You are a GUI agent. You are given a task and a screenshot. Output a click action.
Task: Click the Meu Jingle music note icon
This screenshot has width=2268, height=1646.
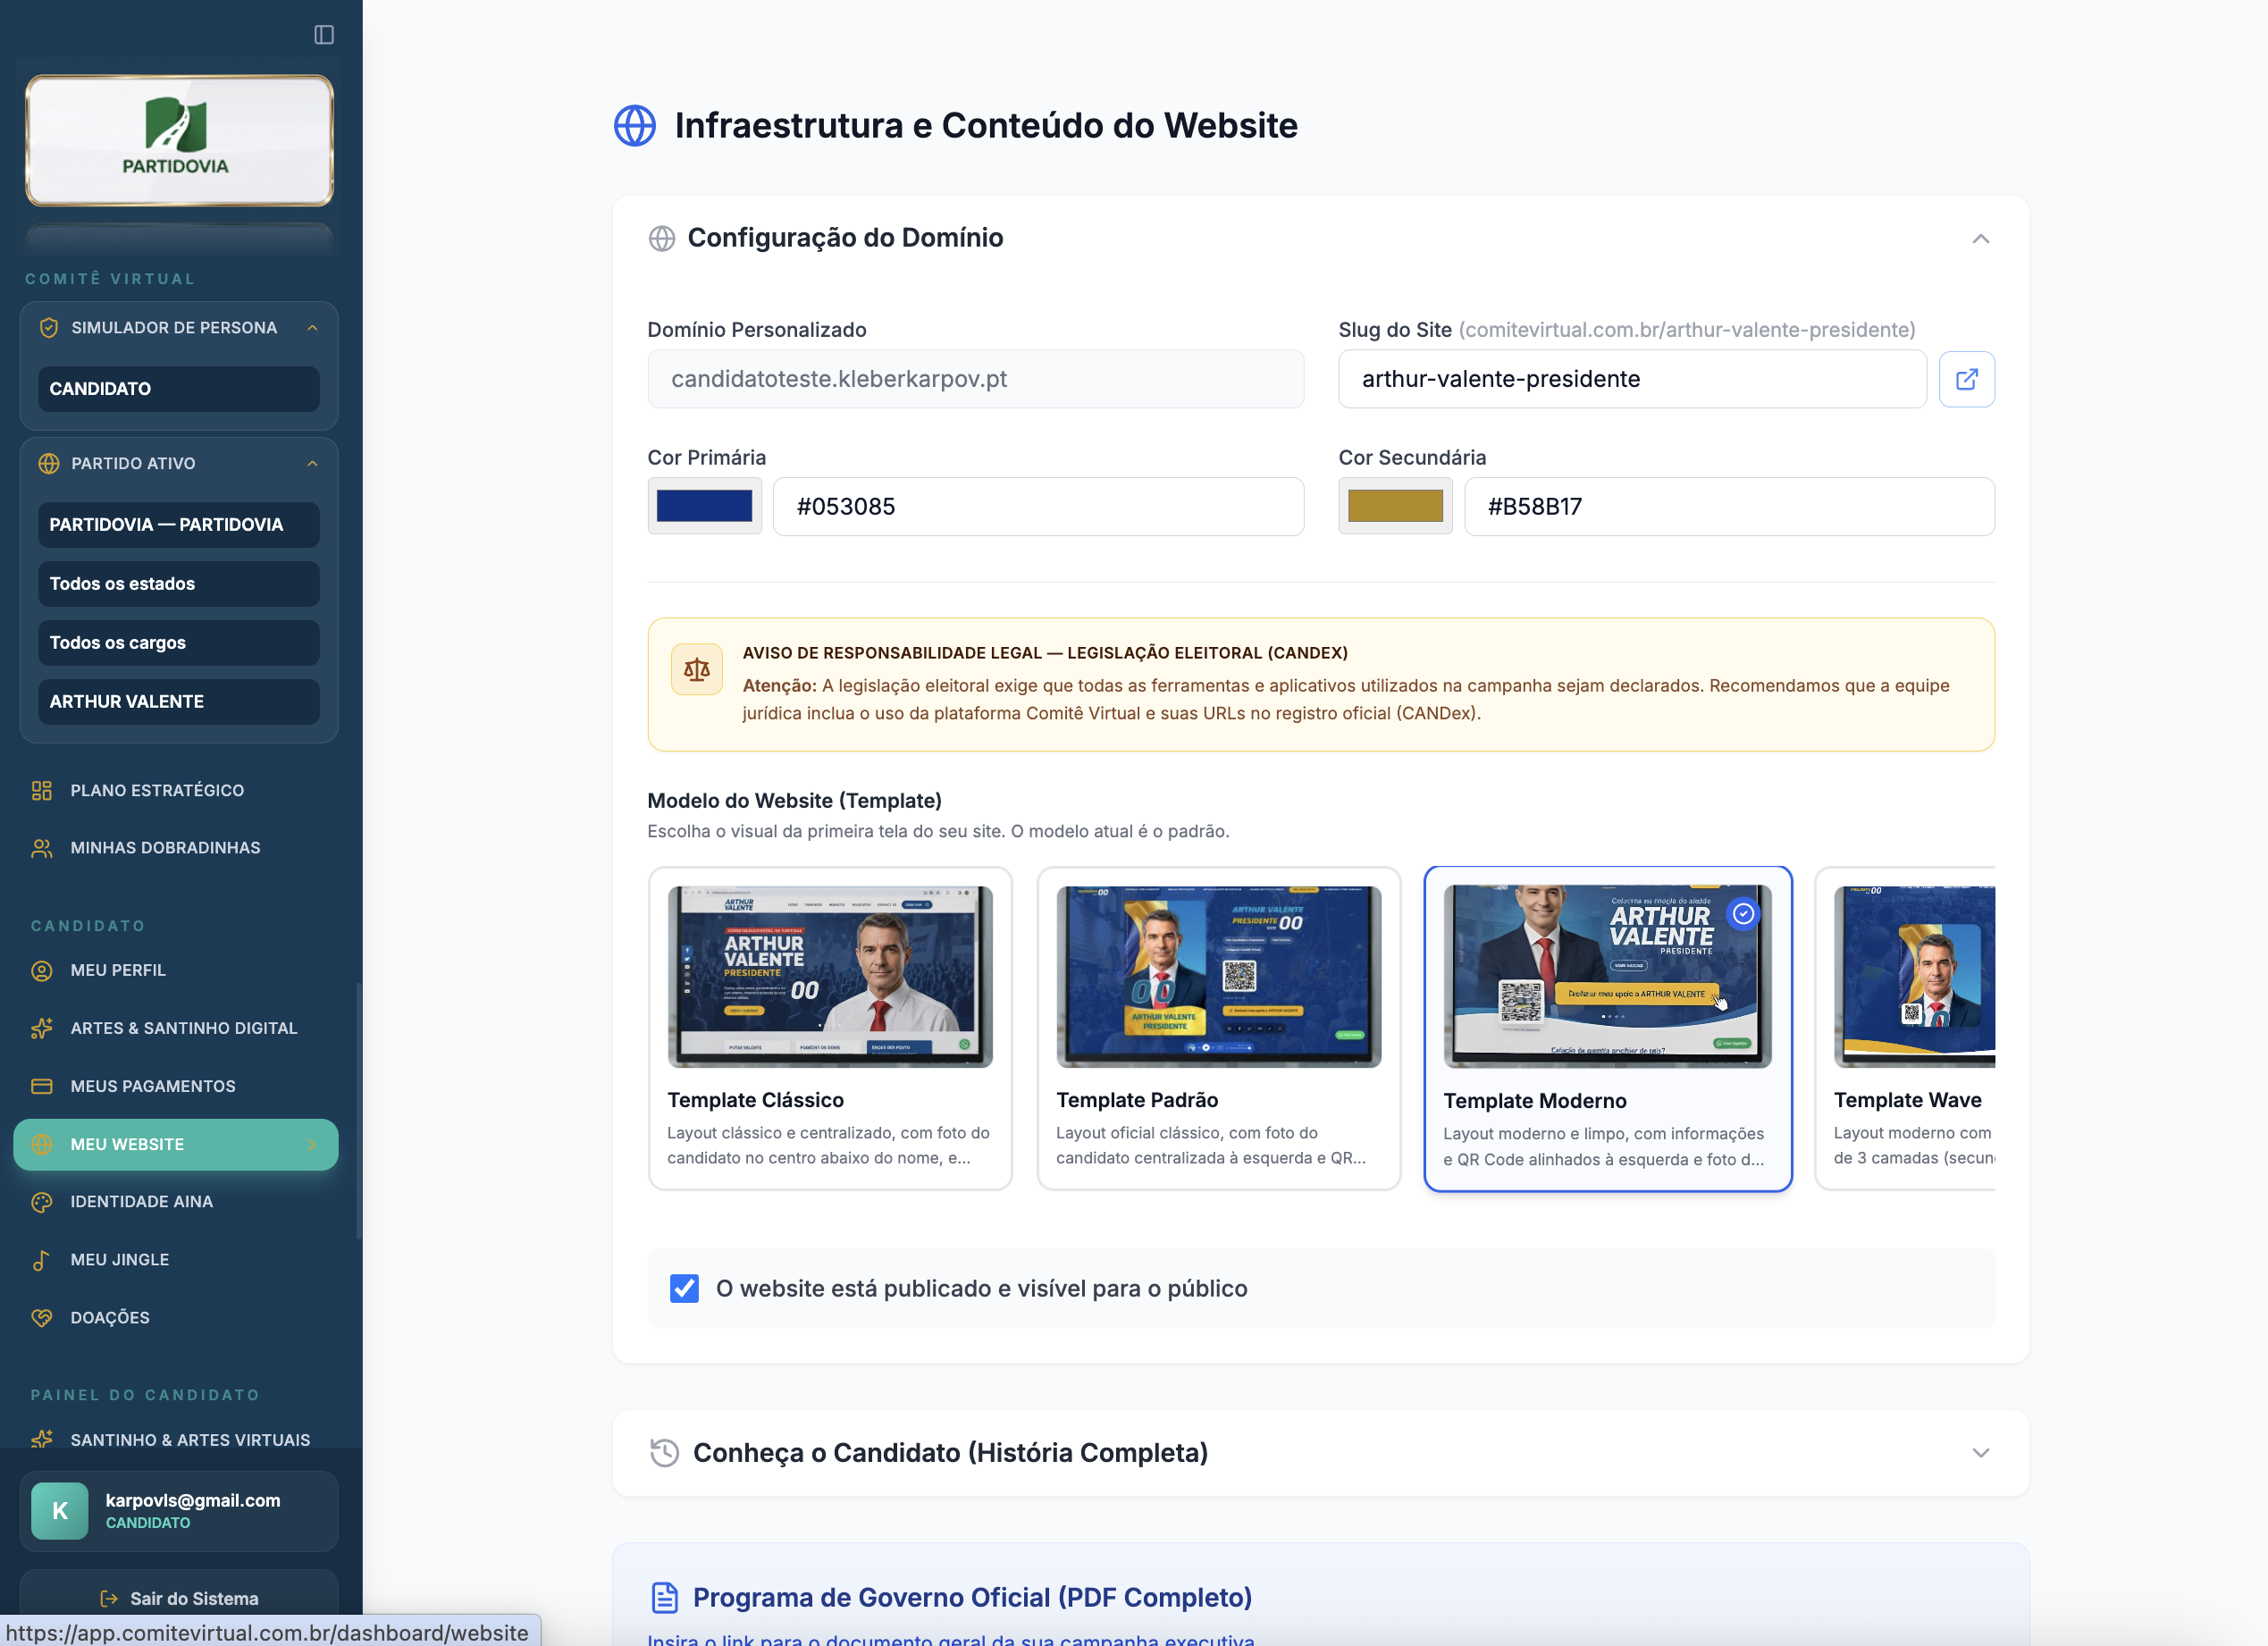[42, 1260]
